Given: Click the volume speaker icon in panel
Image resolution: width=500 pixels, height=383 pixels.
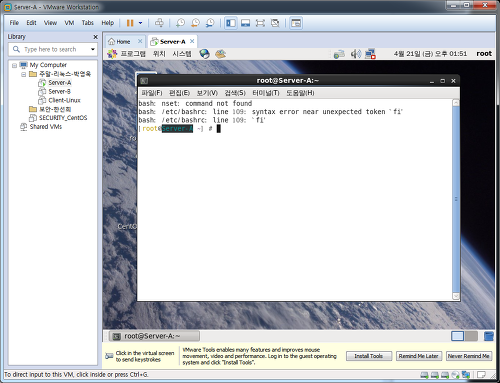Looking at the screenshot, I should pos(356,54).
